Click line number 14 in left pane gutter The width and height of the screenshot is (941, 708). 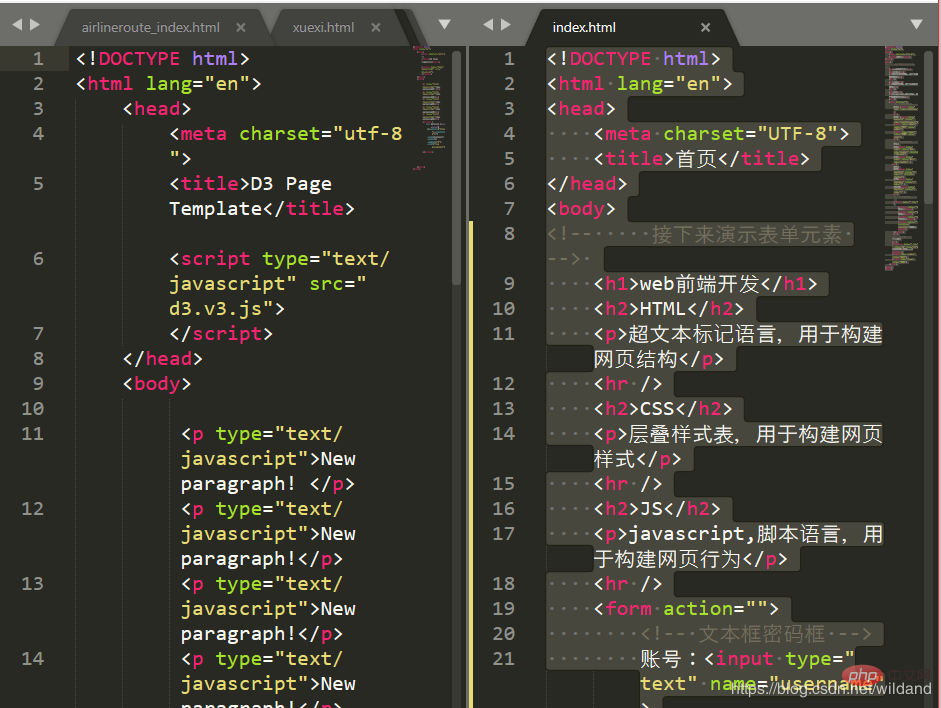(x=33, y=659)
